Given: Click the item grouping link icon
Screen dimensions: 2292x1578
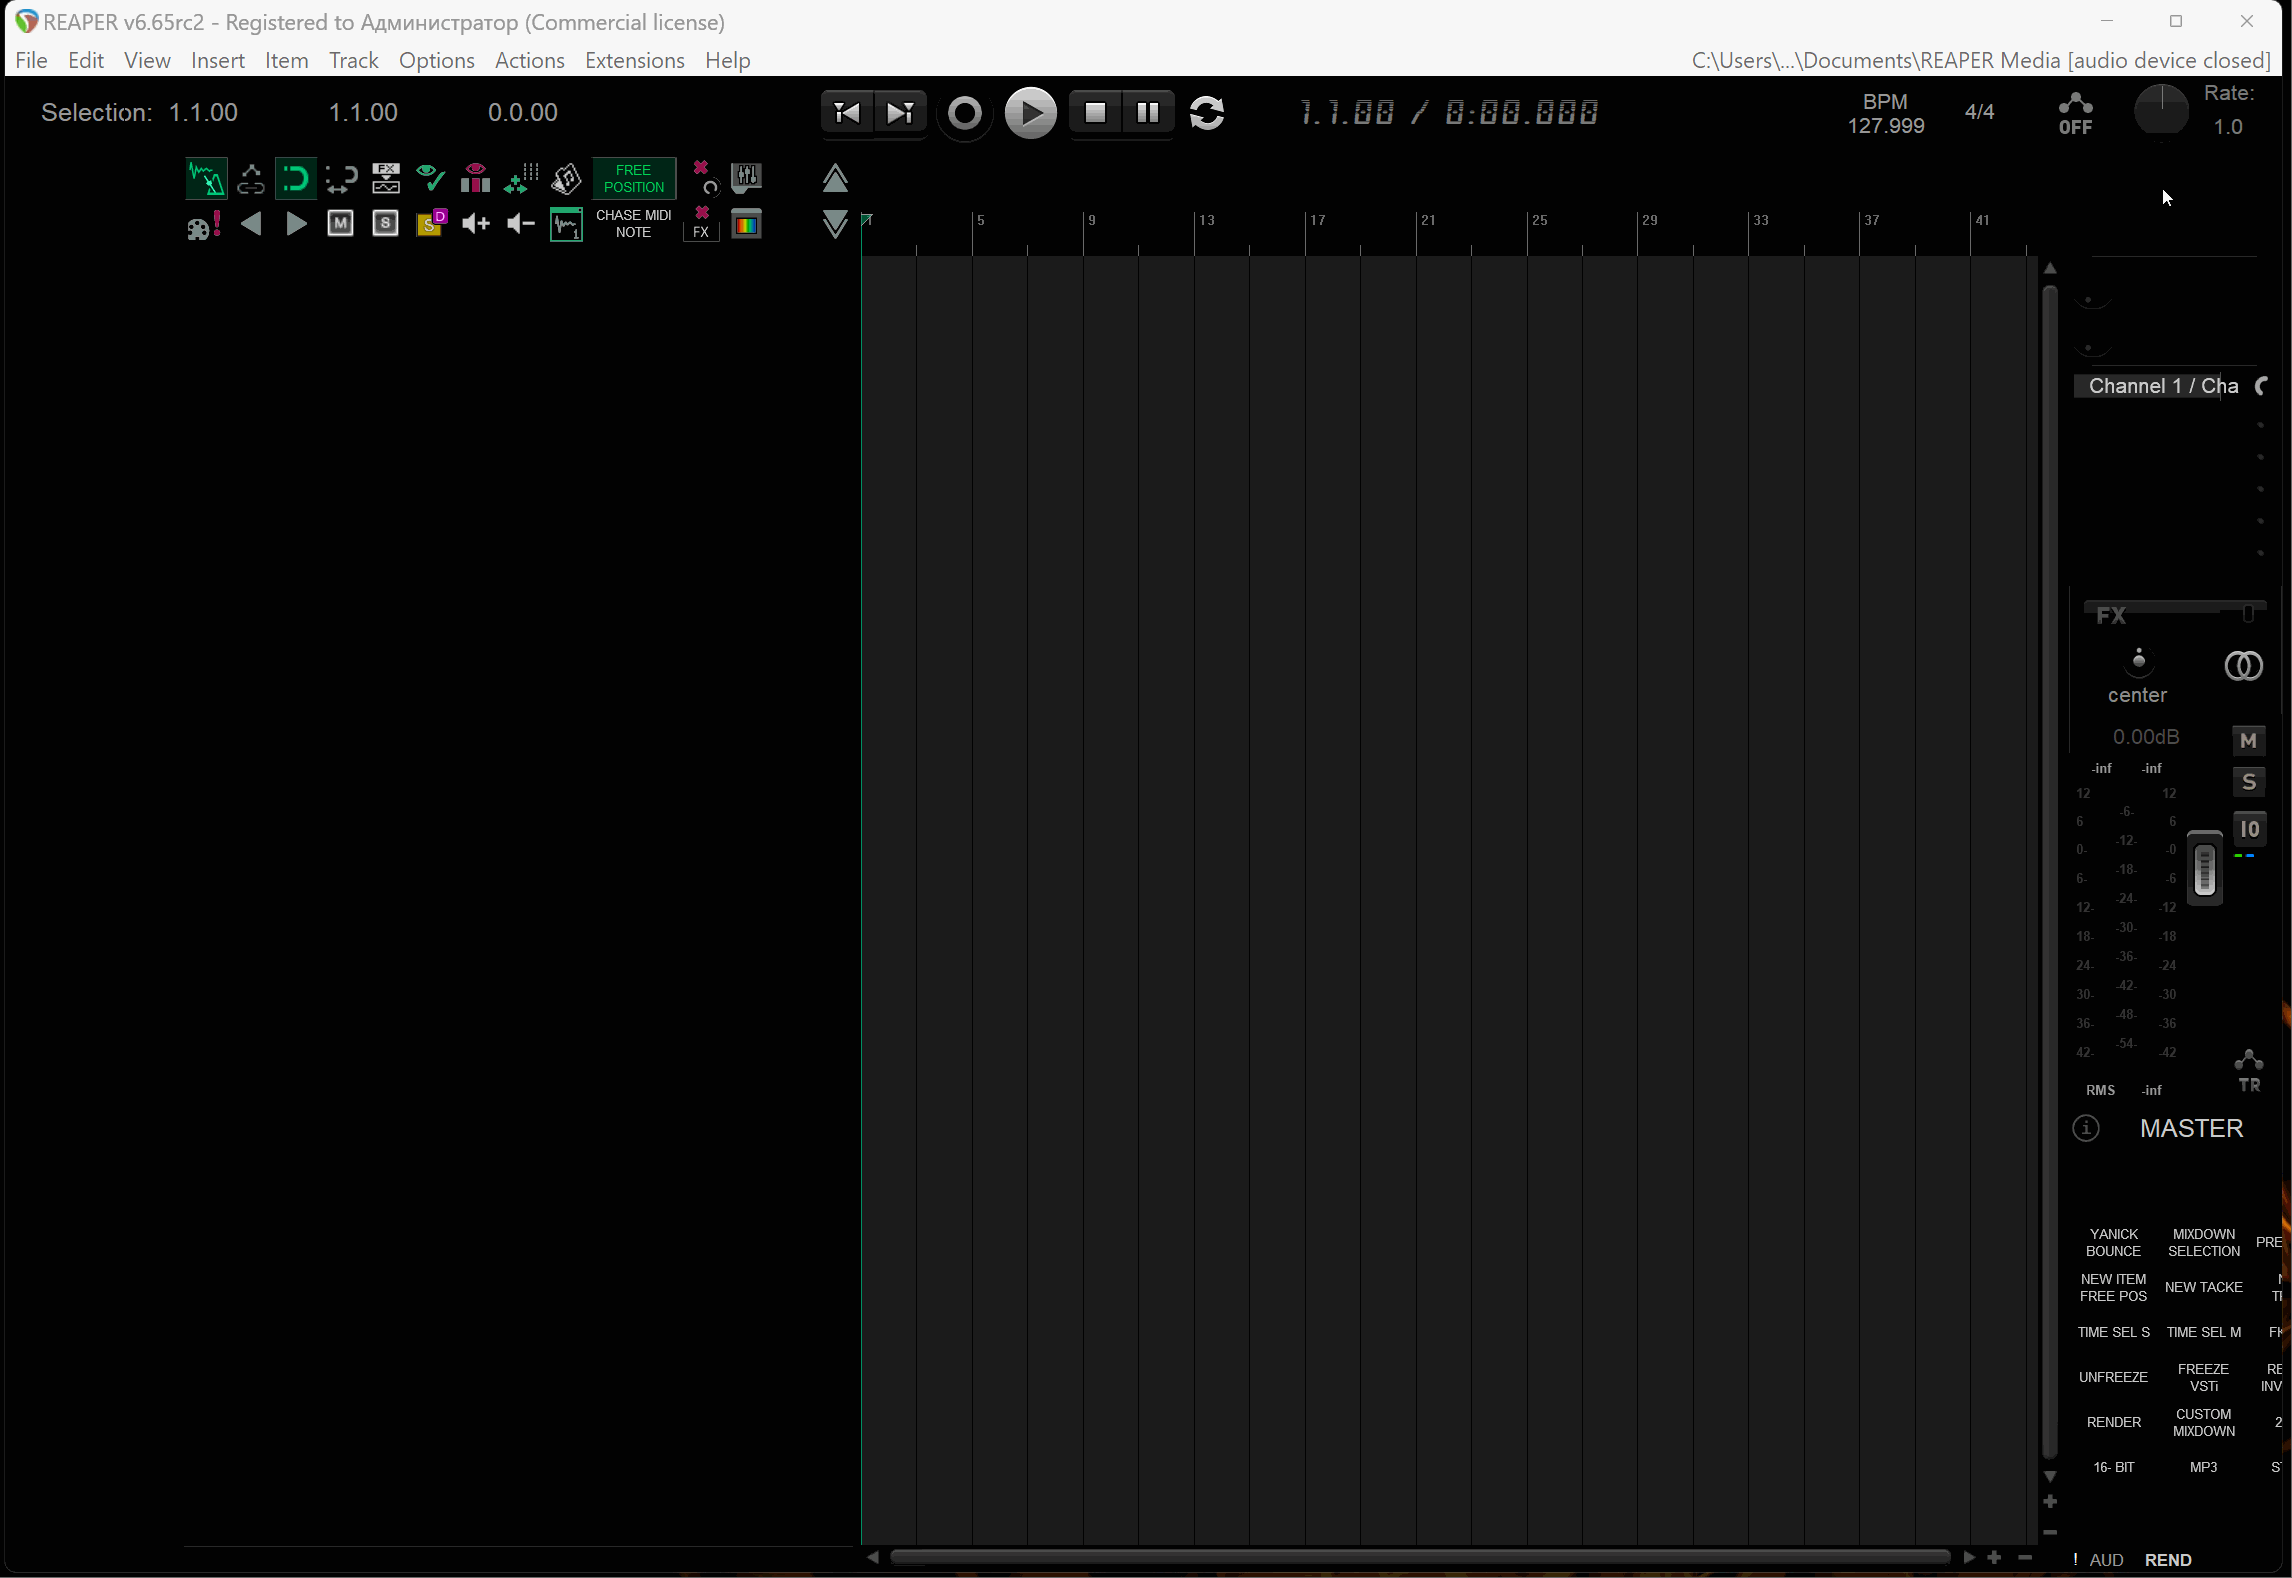Looking at the screenshot, I should point(251,179).
